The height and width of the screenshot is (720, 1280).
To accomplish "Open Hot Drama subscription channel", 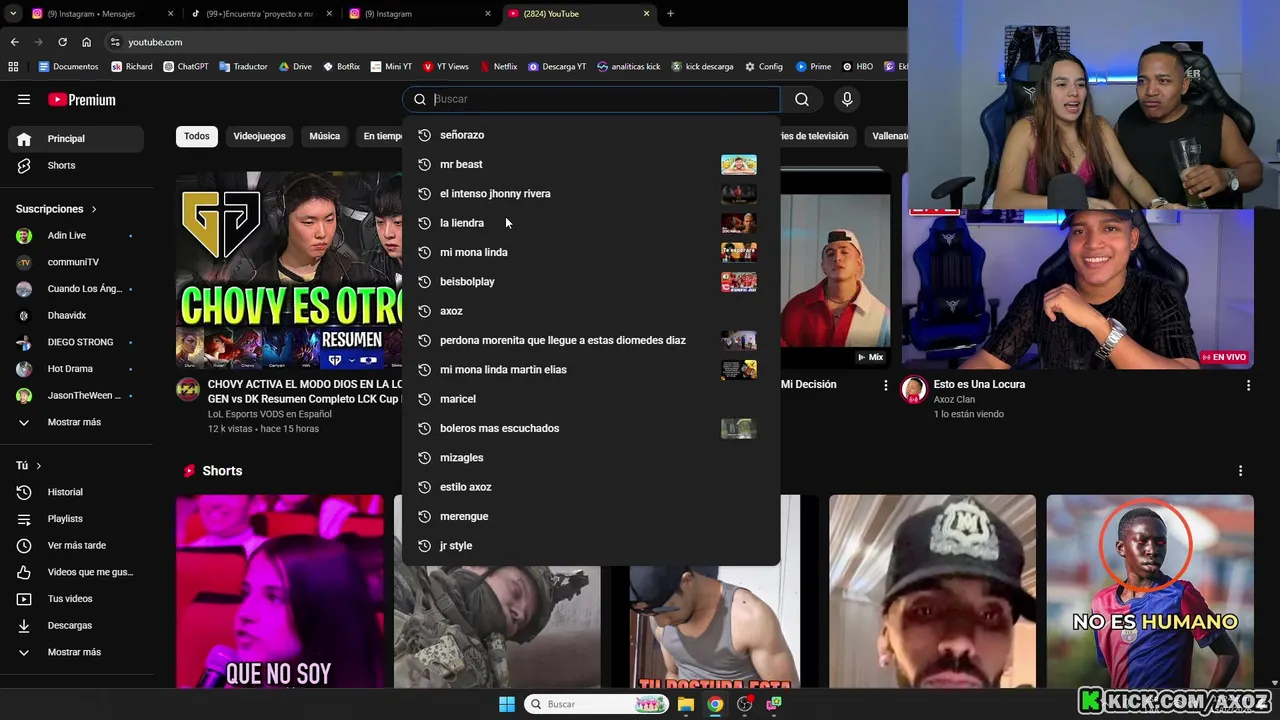I will tap(76, 369).
